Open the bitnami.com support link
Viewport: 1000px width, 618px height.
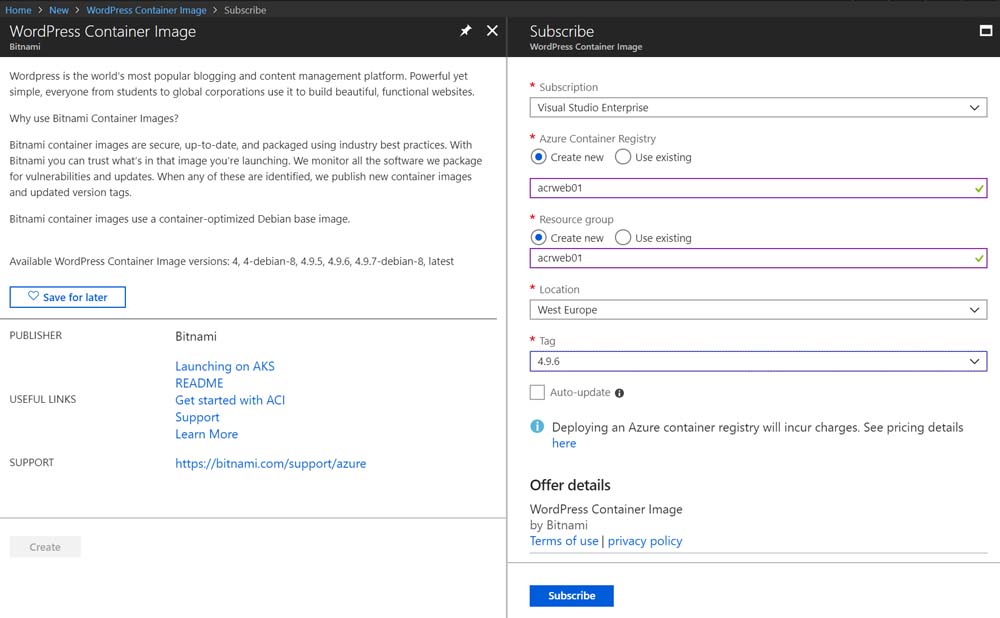coord(270,463)
